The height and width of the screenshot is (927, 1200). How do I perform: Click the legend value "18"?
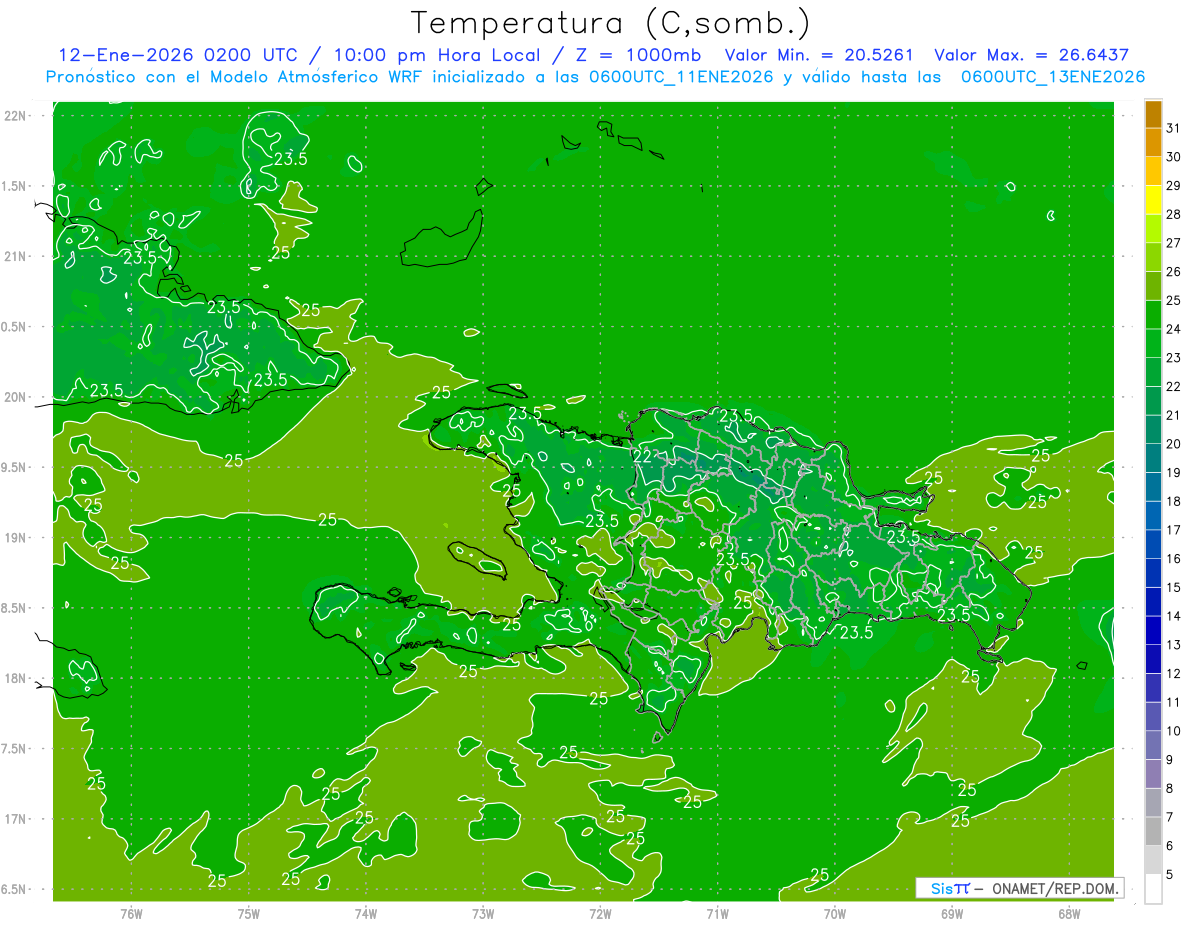click(x=1174, y=501)
